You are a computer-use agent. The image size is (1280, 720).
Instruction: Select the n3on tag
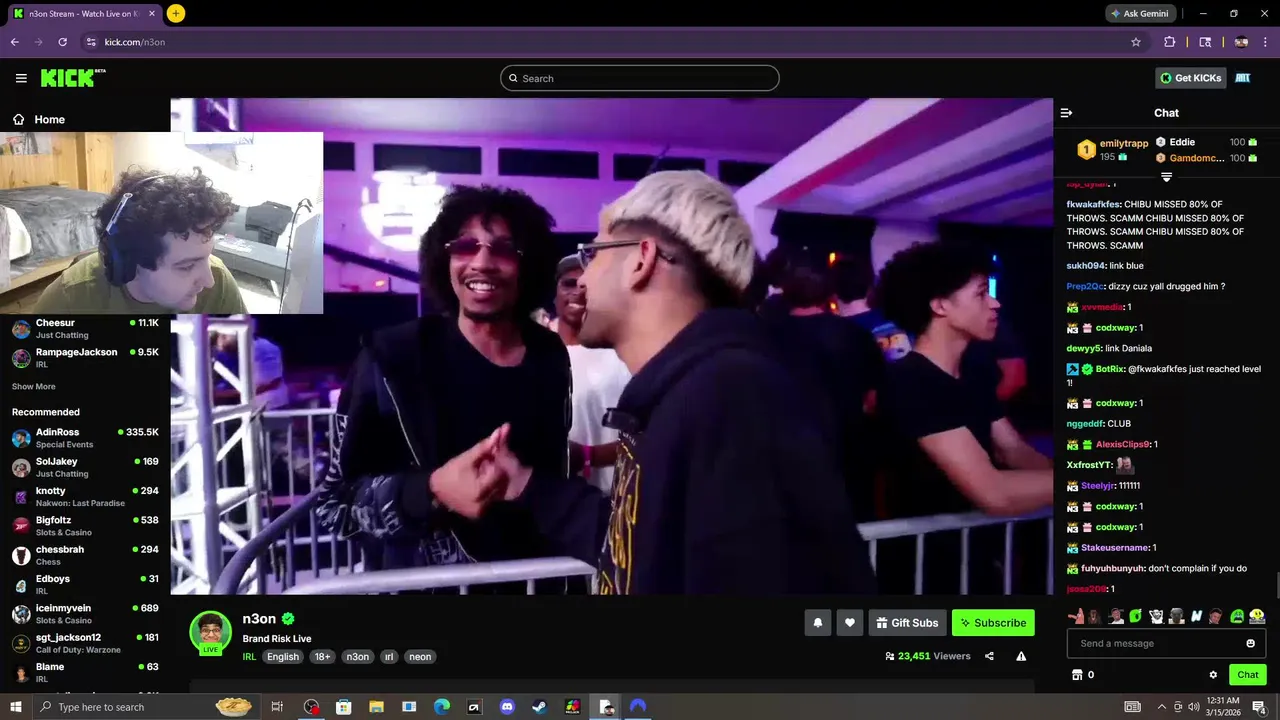[358, 657]
